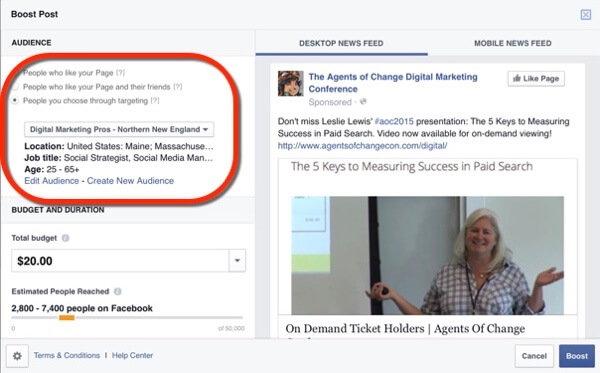Viewport: 600px width, 373px height.
Task: Open the Digital Marketing Pros audience dropdown
Action: [119, 129]
